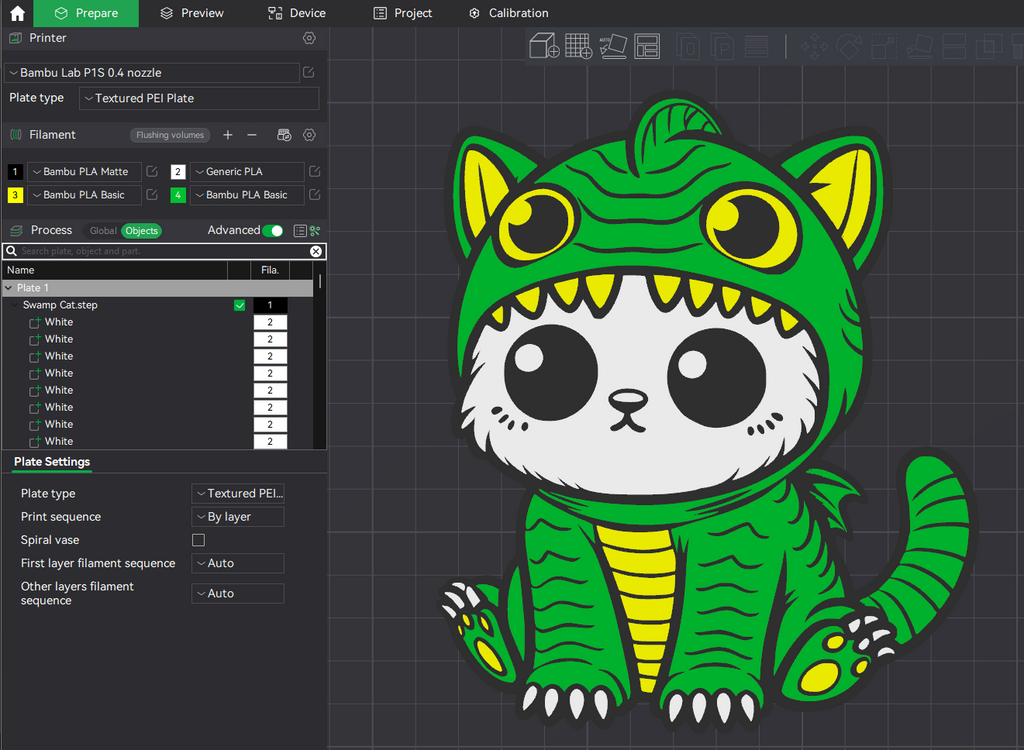Open printer settings gear in Printer header
The width and height of the screenshot is (1024, 750).
309,38
